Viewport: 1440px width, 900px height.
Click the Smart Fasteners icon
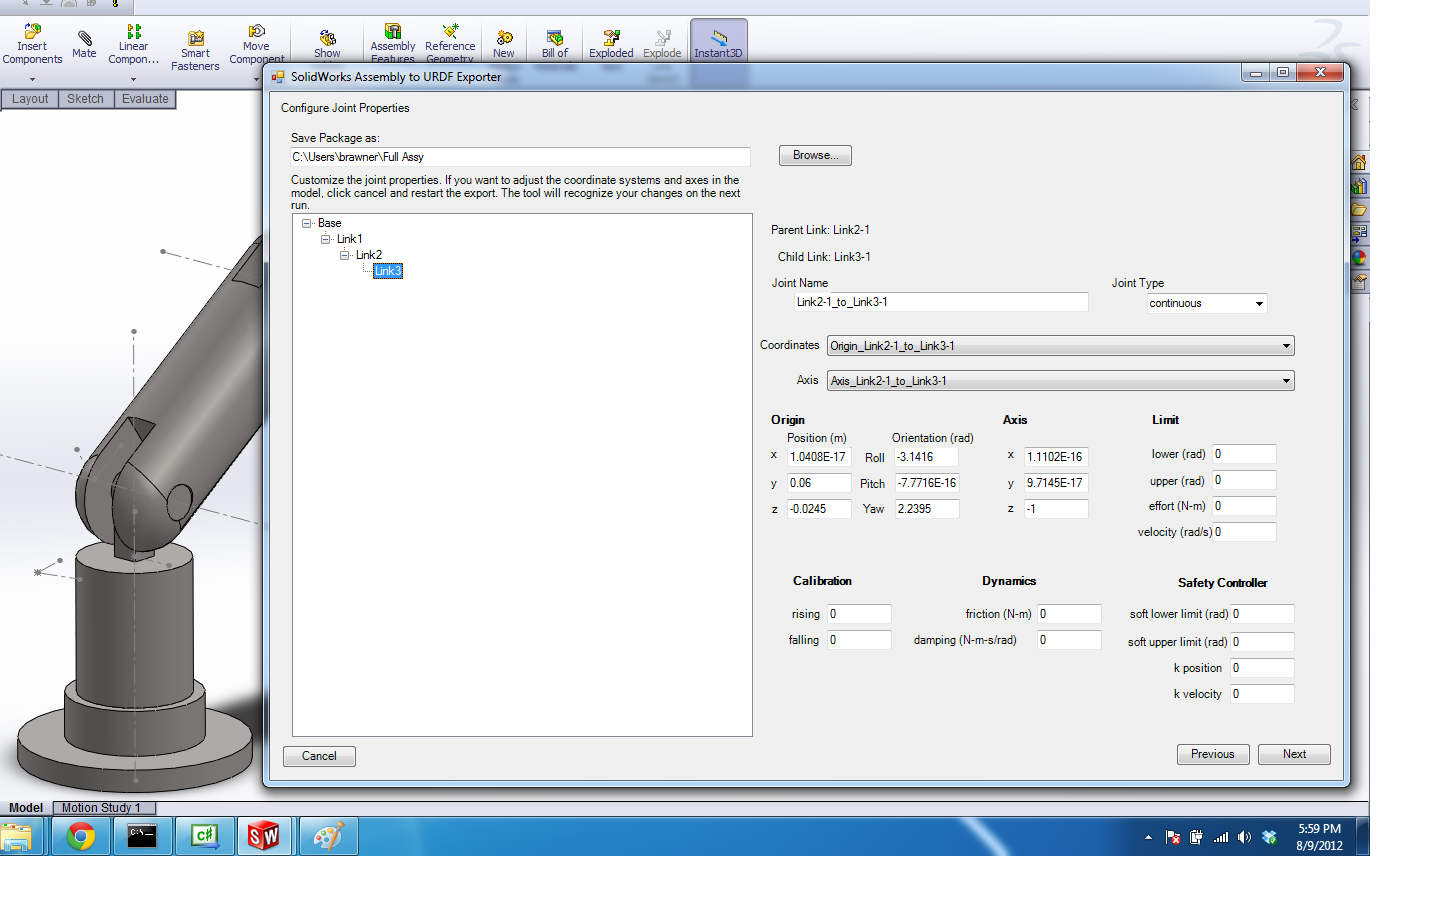pos(195,40)
